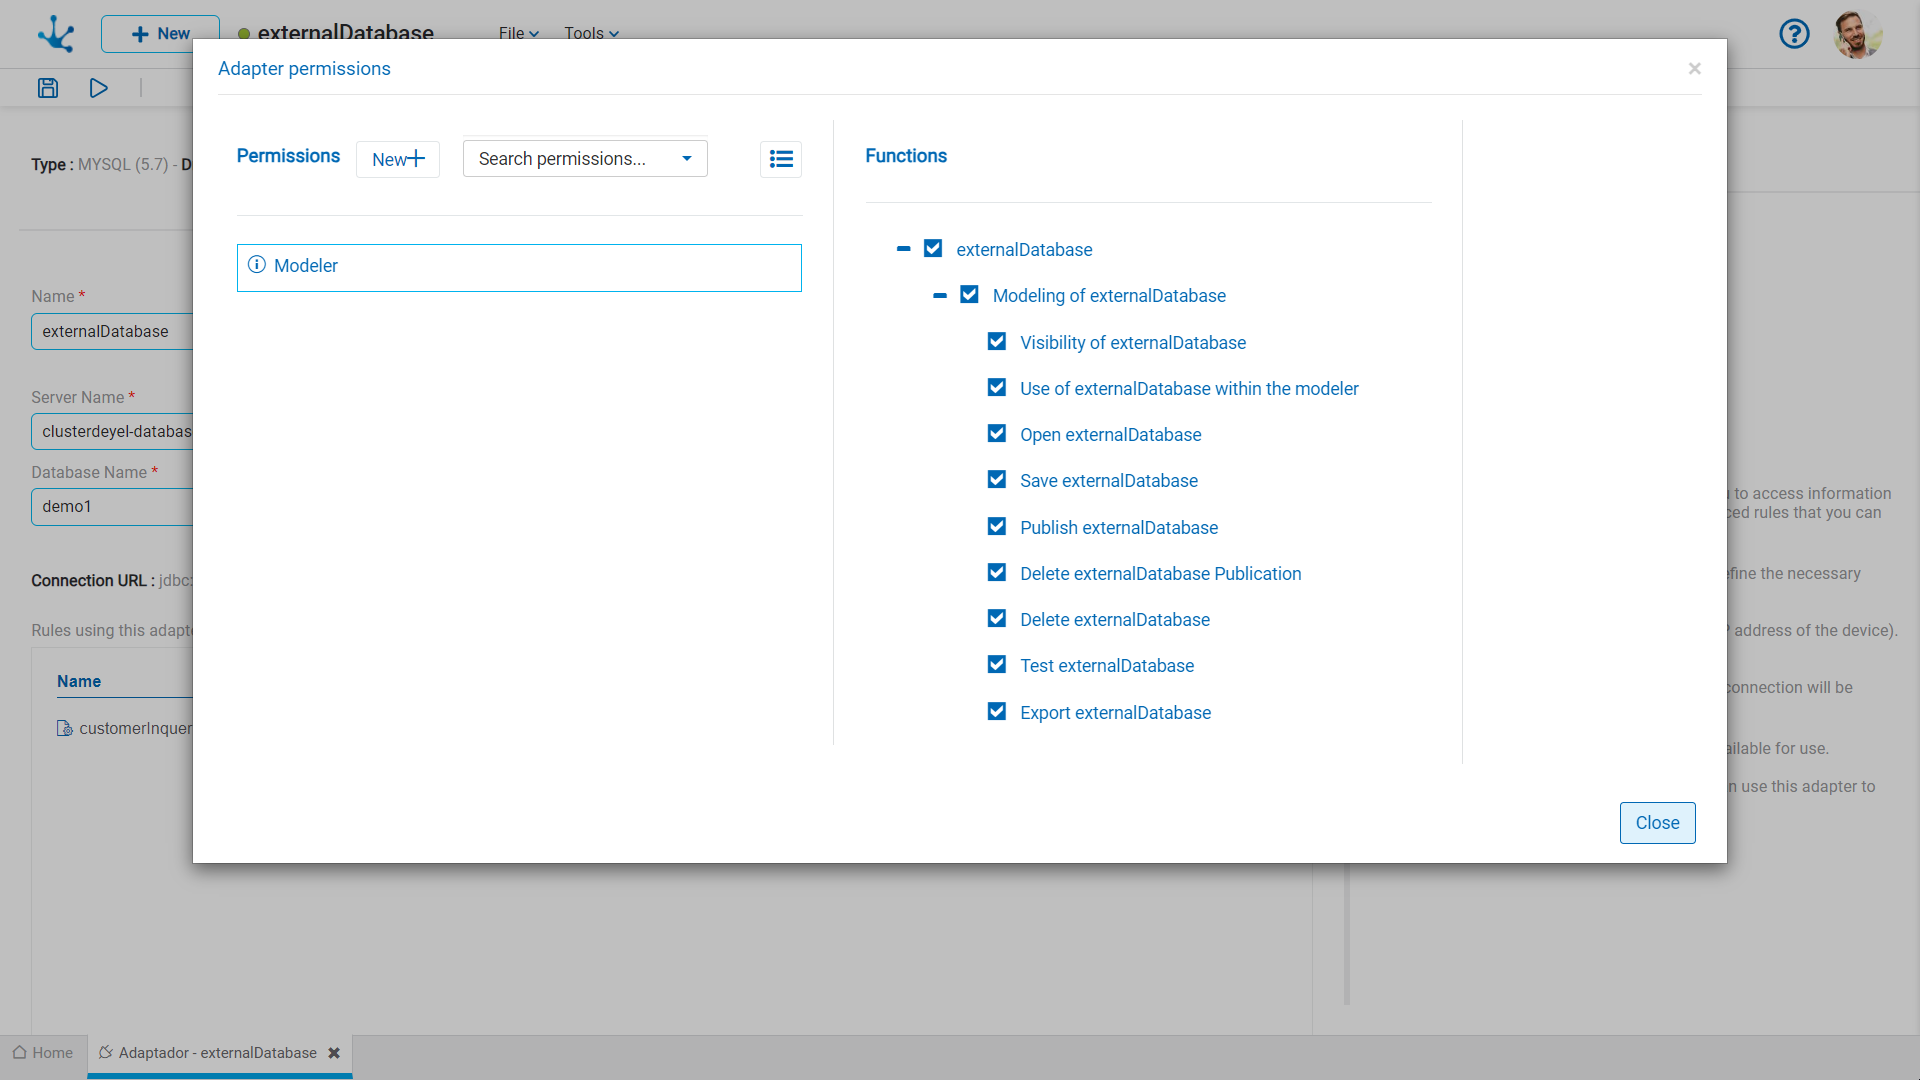Click the Close button in dialog
This screenshot has height=1080, width=1920.
click(1657, 823)
